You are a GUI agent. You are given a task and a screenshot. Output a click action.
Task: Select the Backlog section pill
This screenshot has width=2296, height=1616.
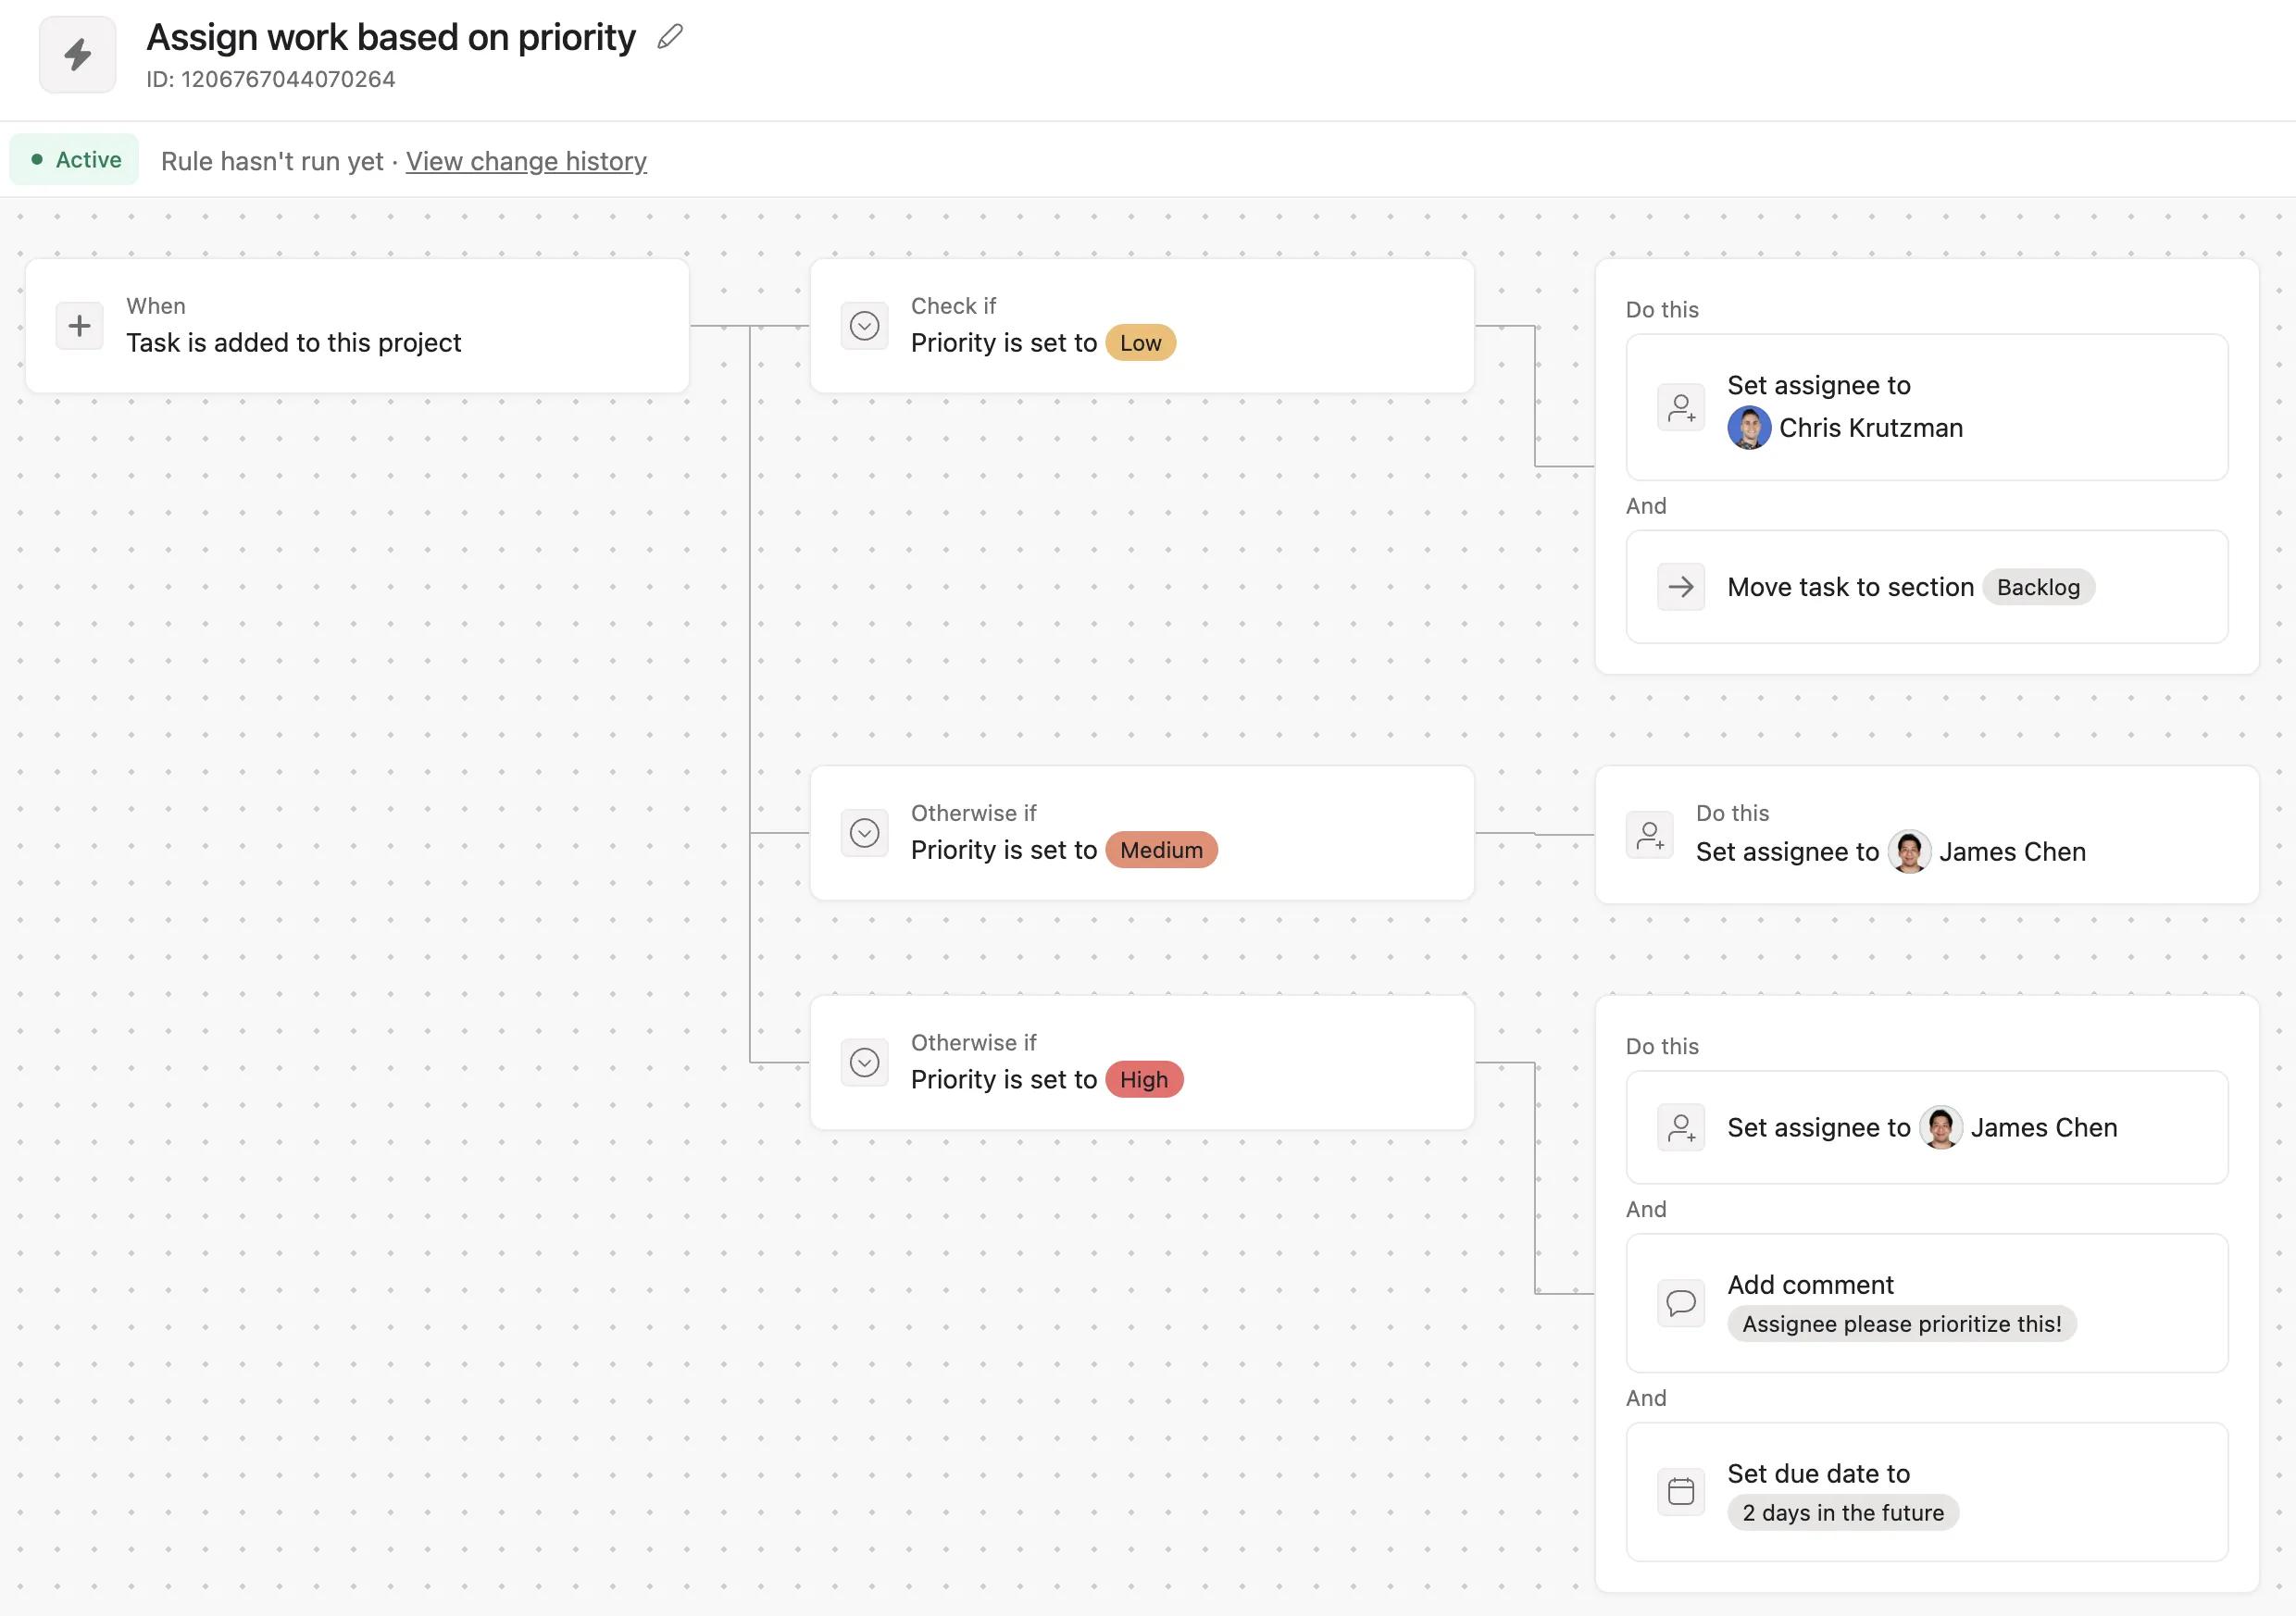point(2037,587)
